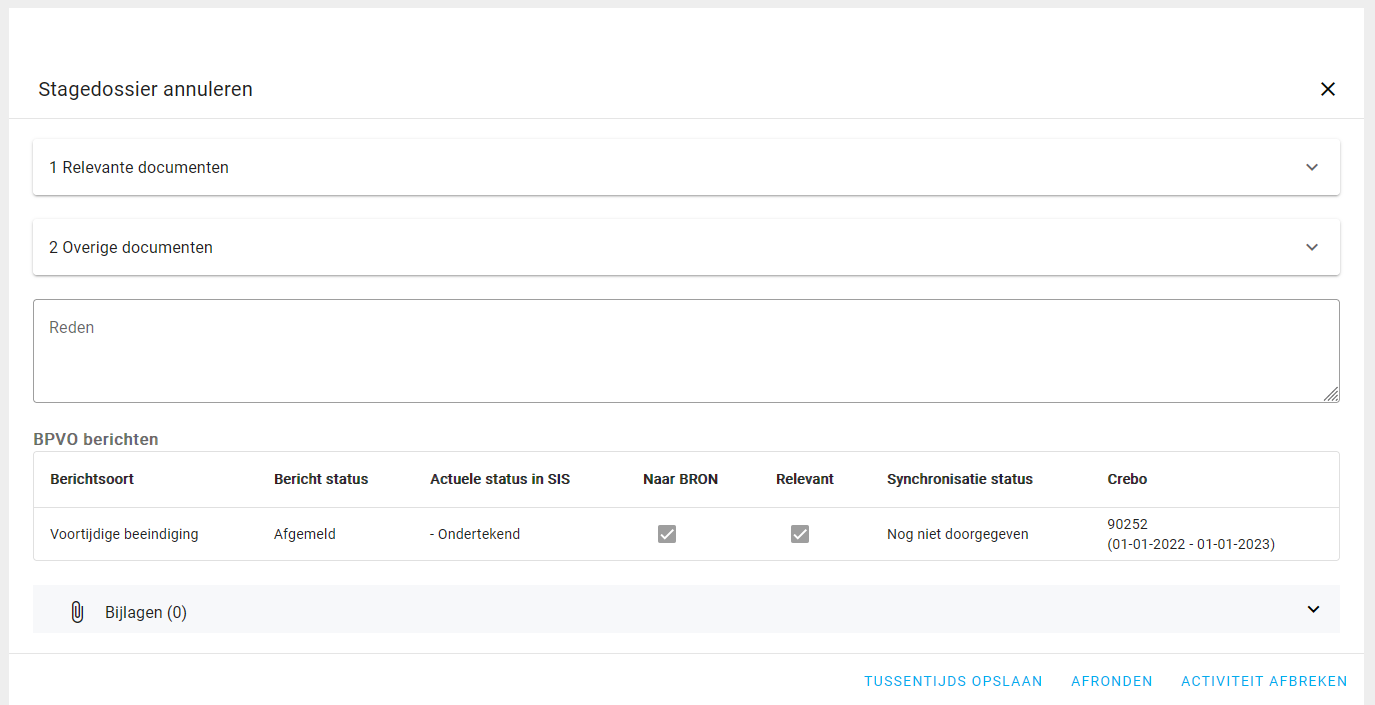Click the ACTIVITEIT AFBREKEN link
The height and width of the screenshot is (705, 1375).
pos(1264,681)
